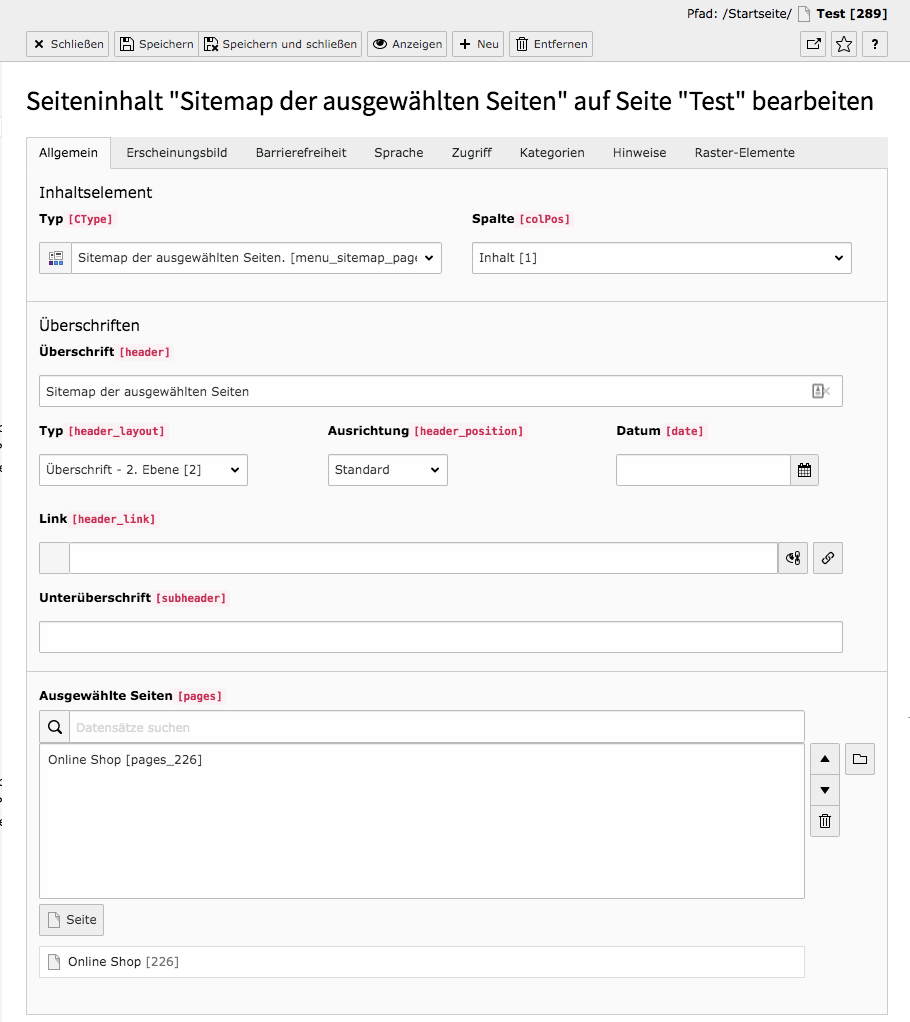The image size is (910, 1022).
Task: Save with the Speichern button
Action: (156, 44)
